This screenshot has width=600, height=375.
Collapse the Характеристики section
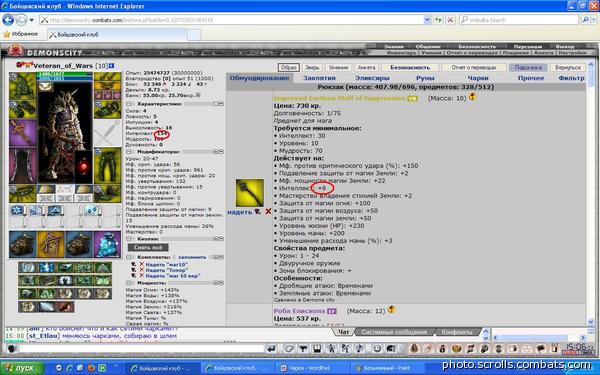[x=129, y=104]
